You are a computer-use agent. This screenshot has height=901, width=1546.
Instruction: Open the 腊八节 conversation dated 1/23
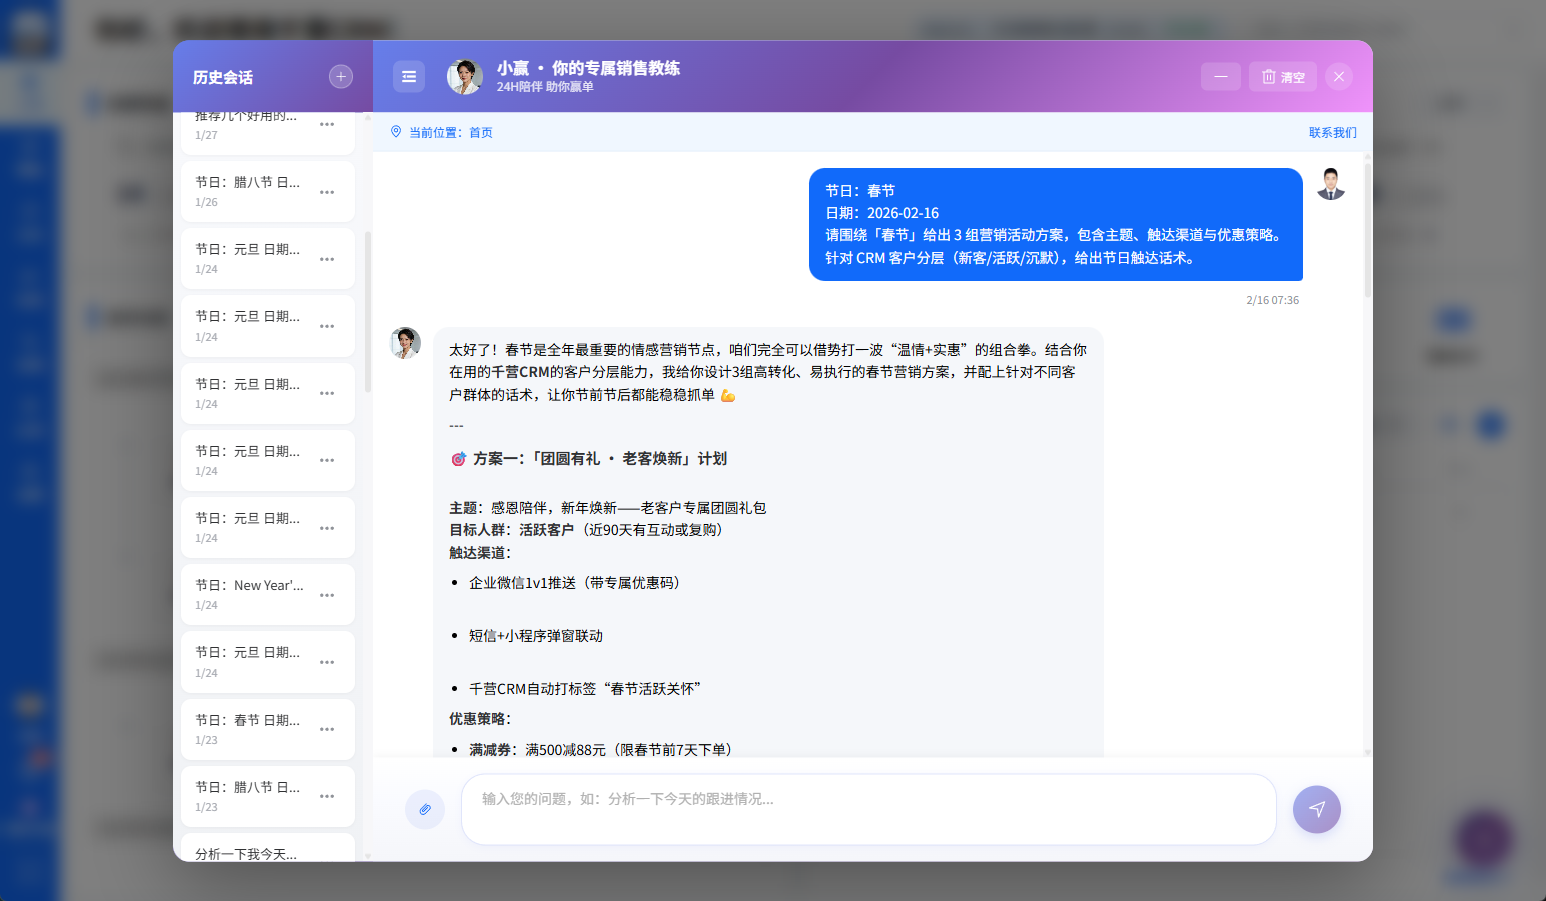point(248,795)
